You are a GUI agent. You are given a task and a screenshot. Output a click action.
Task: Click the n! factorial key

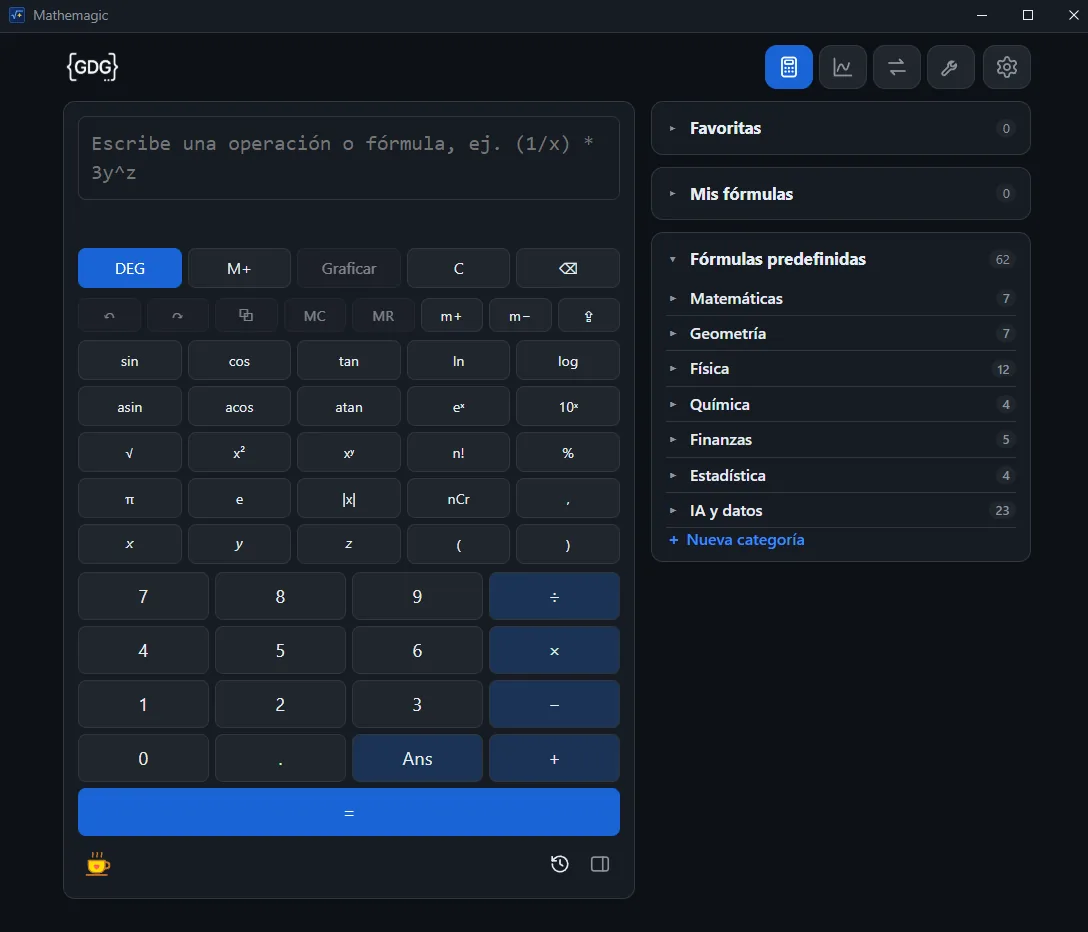458,452
